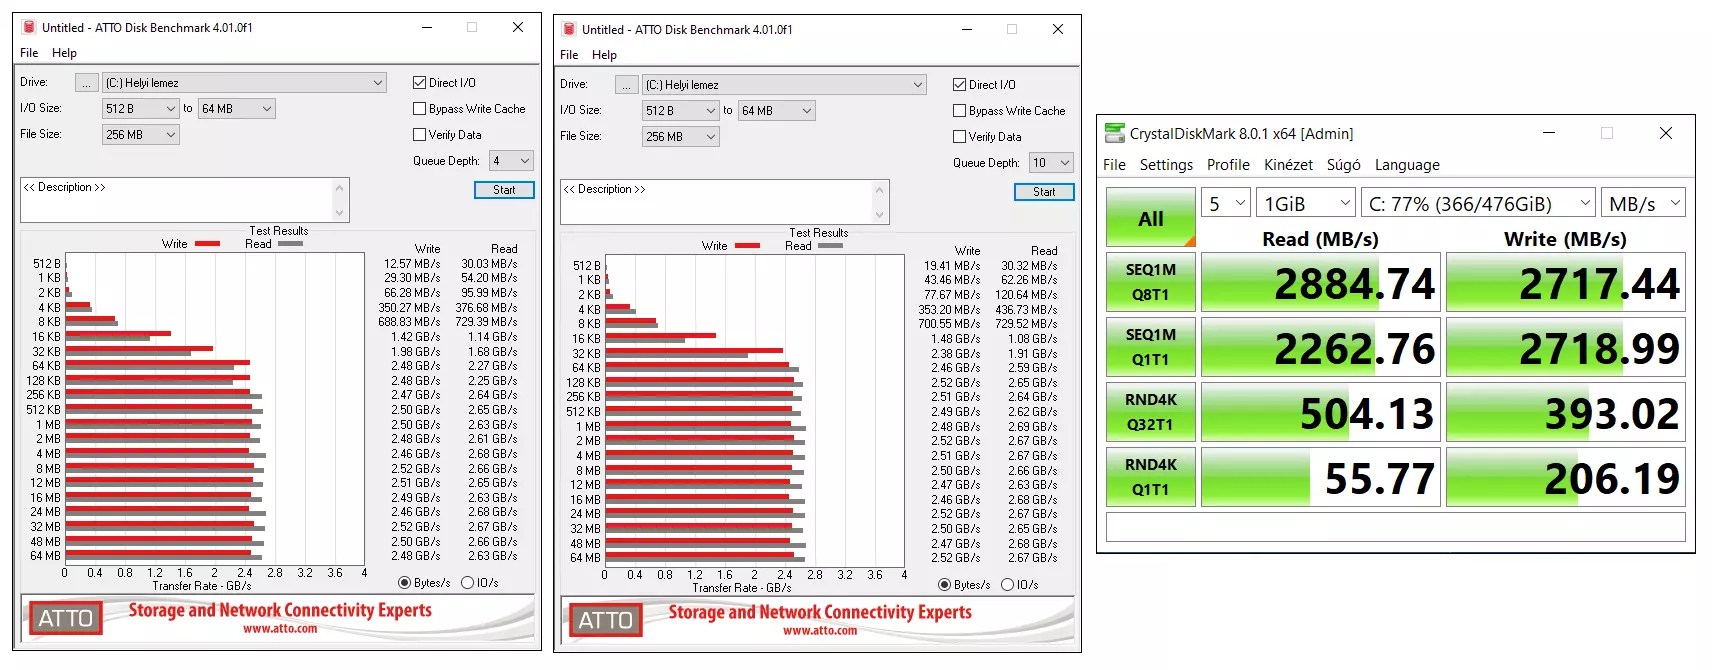Run the SEQ1M Q8T1 test
Viewport: 1712px width, 670px height.
[1151, 282]
